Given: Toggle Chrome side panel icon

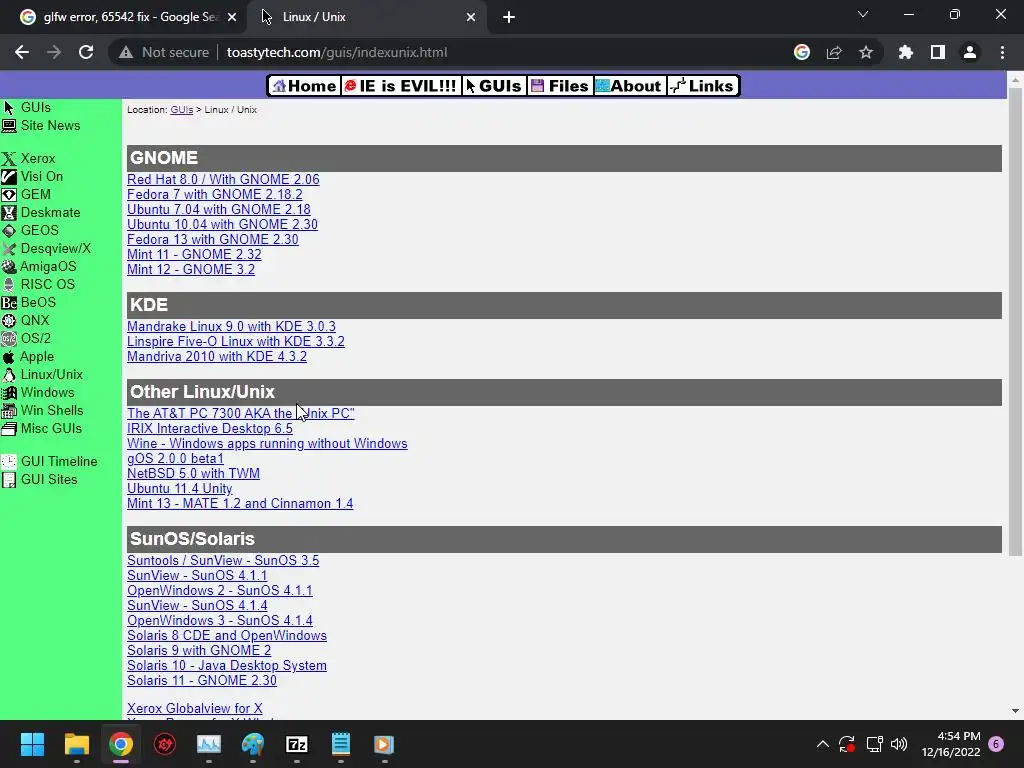Looking at the screenshot, I should tap(938, 52).
